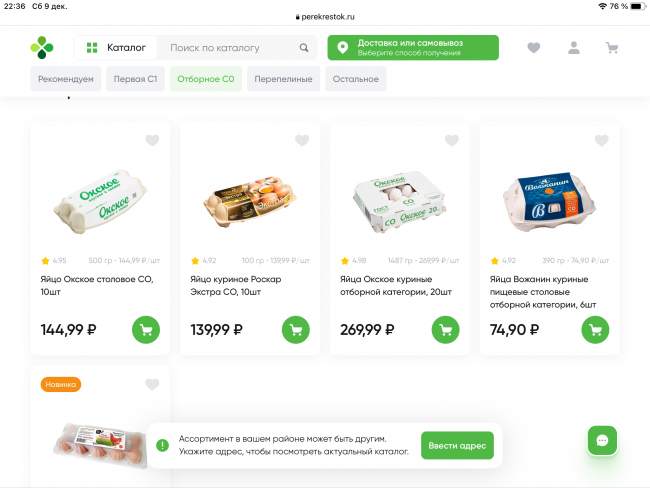Screen dimensions: 650x488
Task: Add Яйцо Окское столовое 10шт to cart
Action: click(x=146, y=330)
